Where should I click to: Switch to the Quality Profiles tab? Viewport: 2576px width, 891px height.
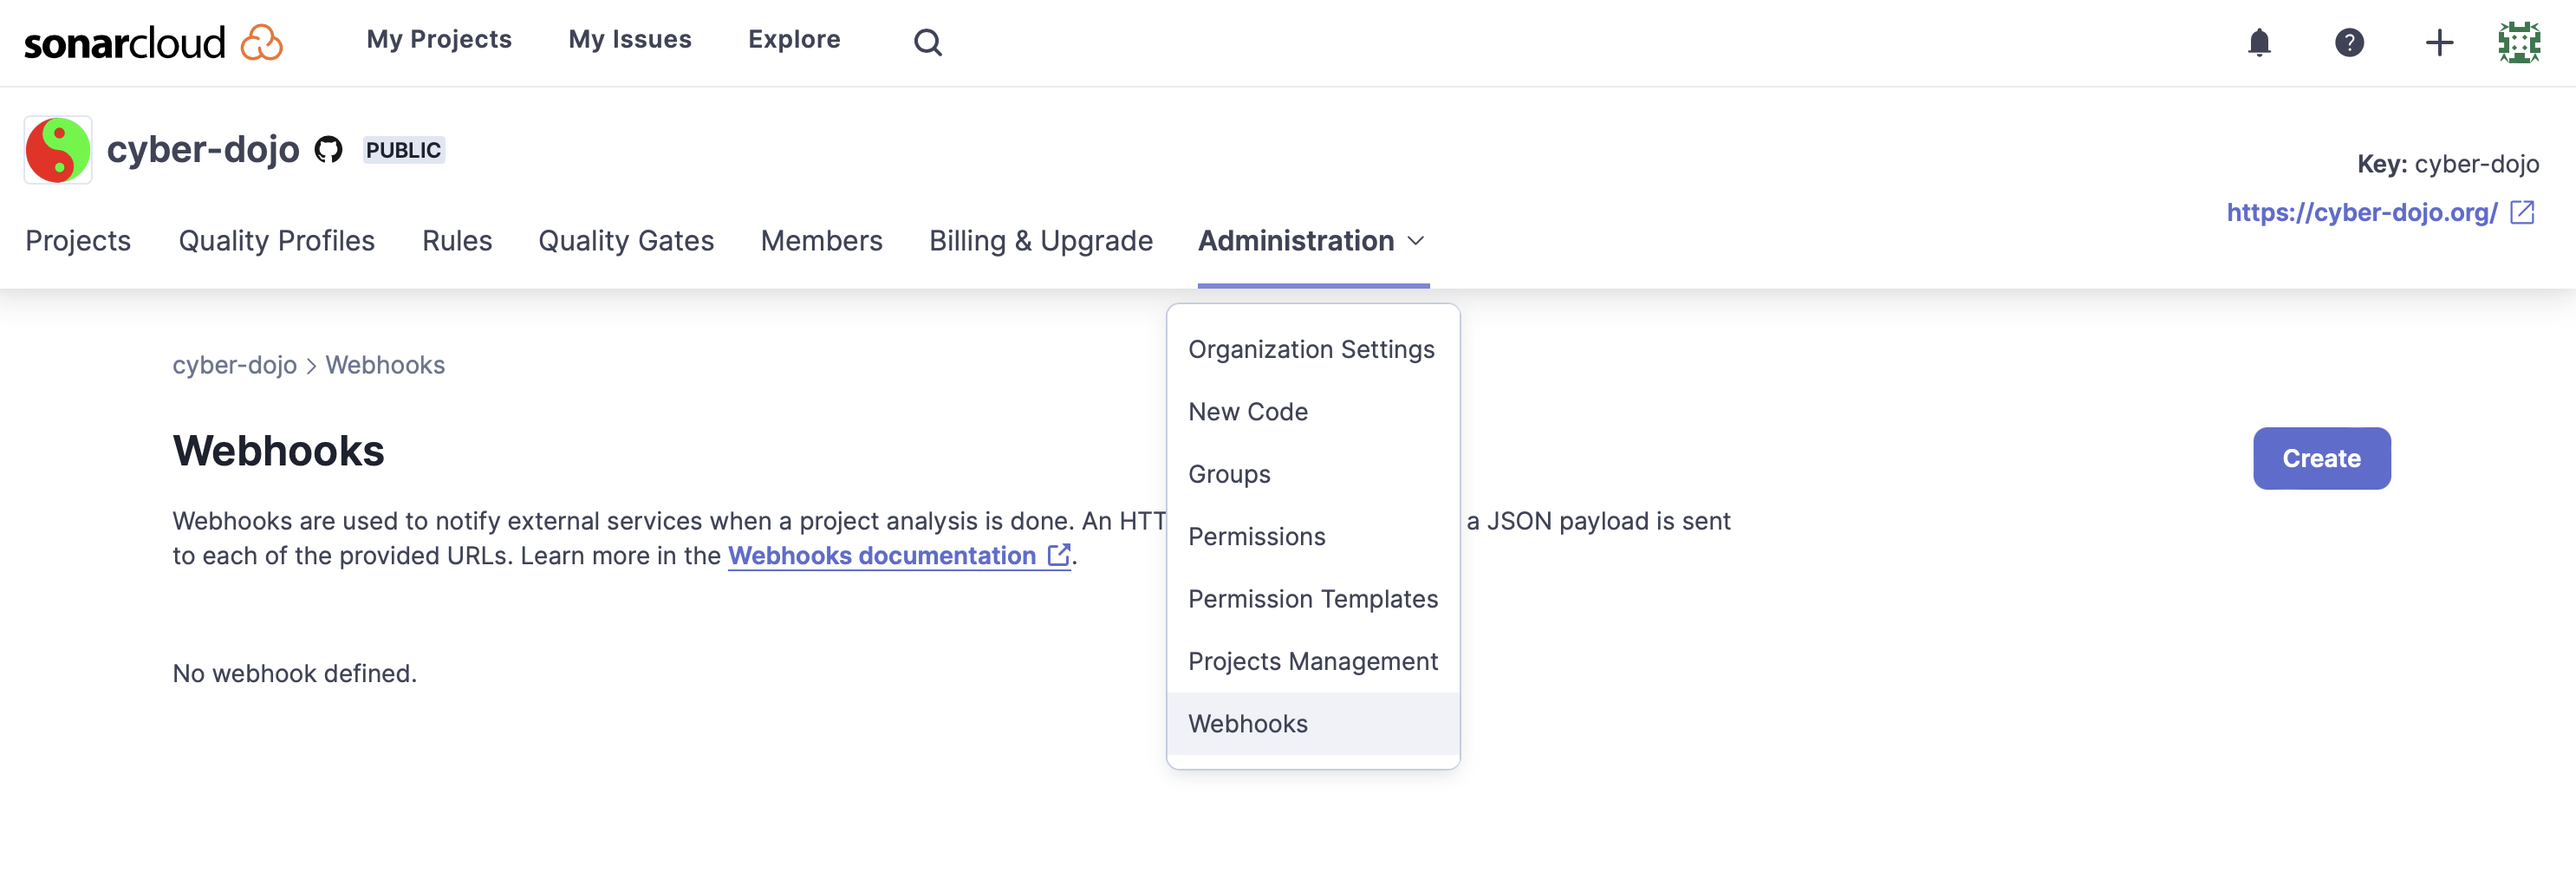[x=277, y=241]
